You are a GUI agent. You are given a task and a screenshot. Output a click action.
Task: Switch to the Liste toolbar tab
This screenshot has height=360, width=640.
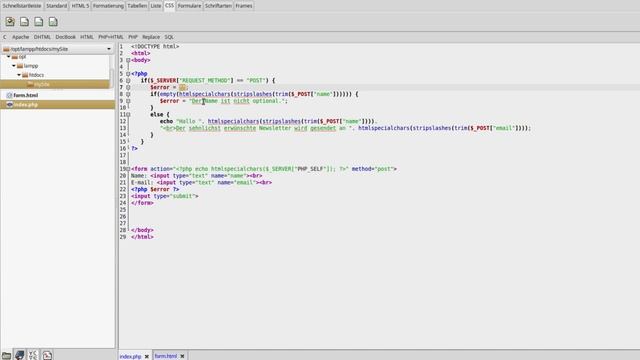(x=156, y=6)
